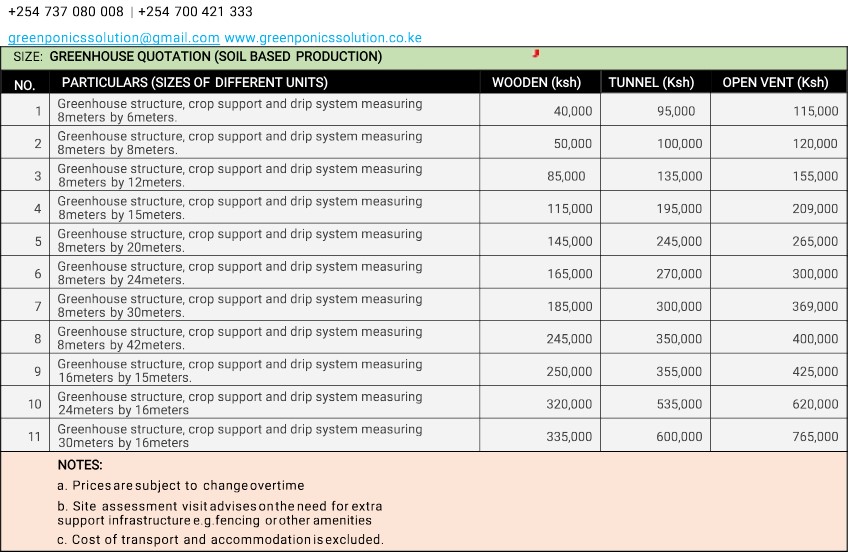Click phone number +254 737 080 008
Image resolution: width=852 pixels, height=554 pixels.
coord(66,12)
